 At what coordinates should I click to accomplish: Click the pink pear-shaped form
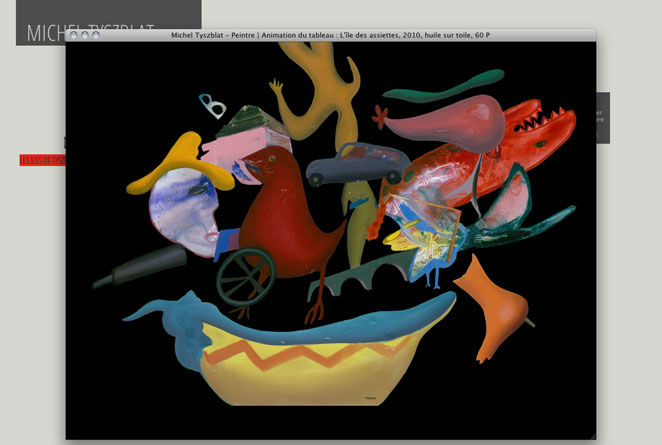[x=450, y=118]
